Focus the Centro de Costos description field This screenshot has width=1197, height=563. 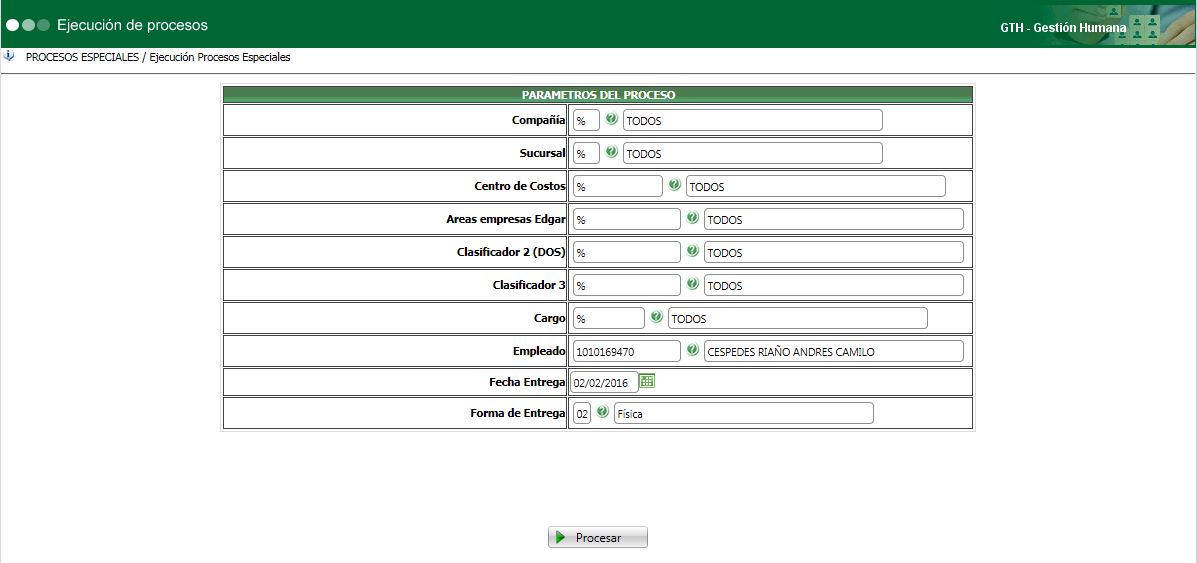[x=815, y=186]
